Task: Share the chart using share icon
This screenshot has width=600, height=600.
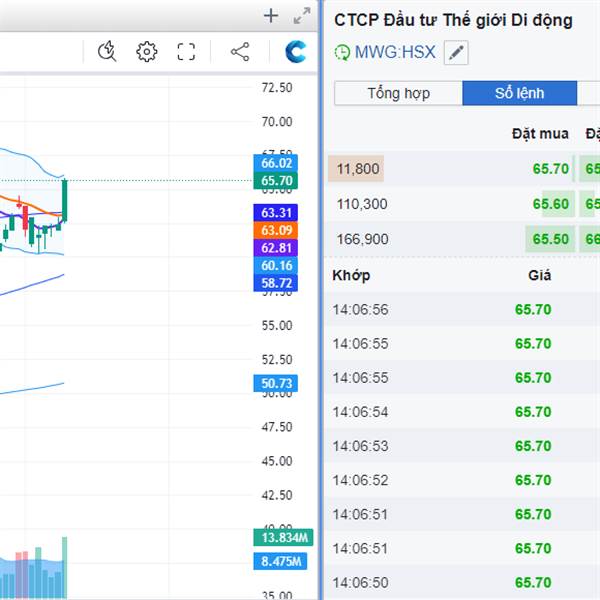Action: (x=240, y=52)
